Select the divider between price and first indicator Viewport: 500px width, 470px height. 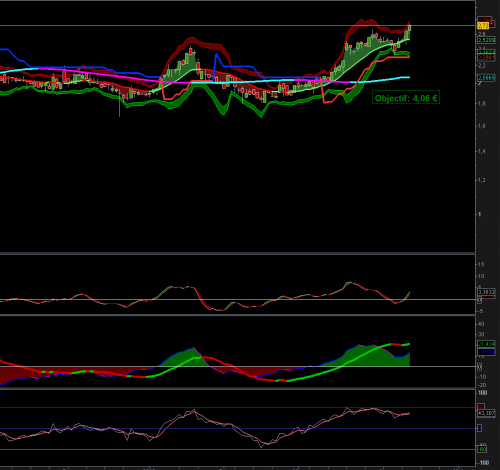pyautogui.click(x=237, y=254)
